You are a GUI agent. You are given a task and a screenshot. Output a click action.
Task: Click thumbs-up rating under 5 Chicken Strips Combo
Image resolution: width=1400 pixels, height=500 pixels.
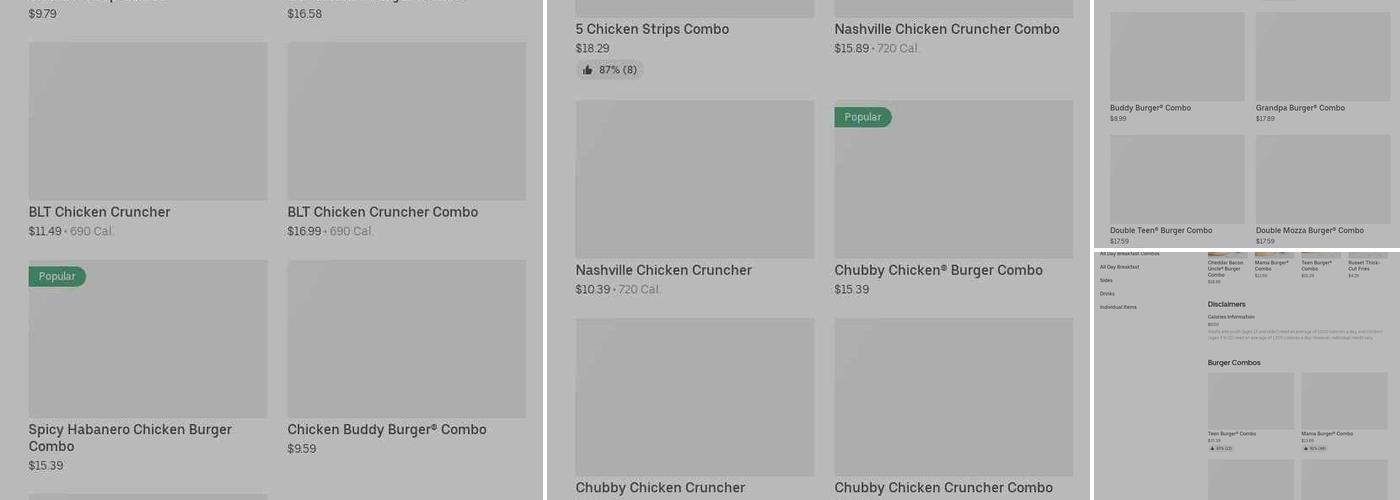click(x=610, y=70)
